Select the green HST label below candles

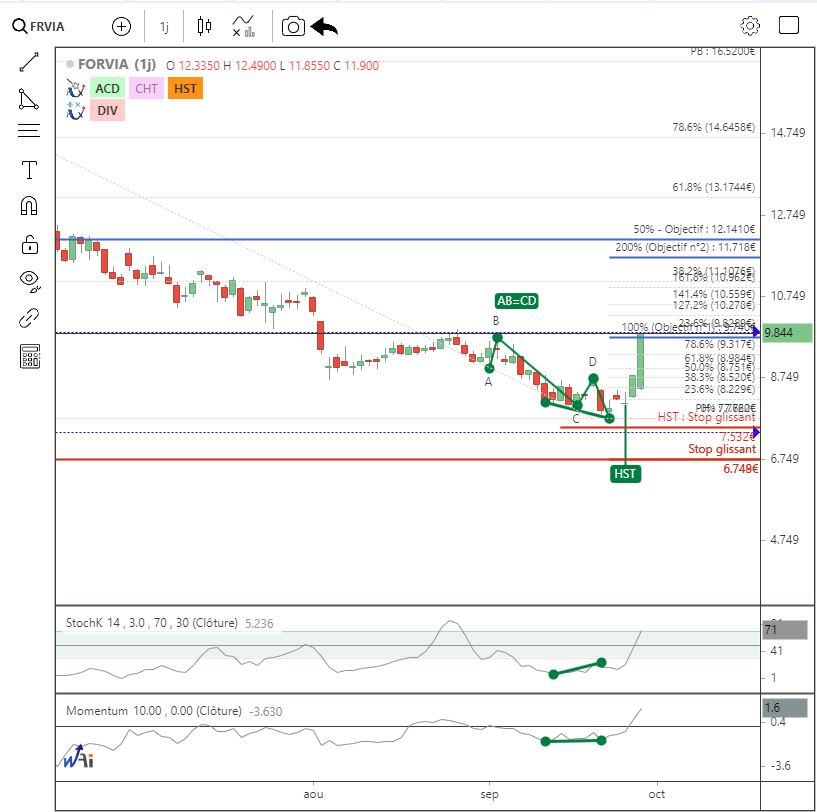point(625,473)
